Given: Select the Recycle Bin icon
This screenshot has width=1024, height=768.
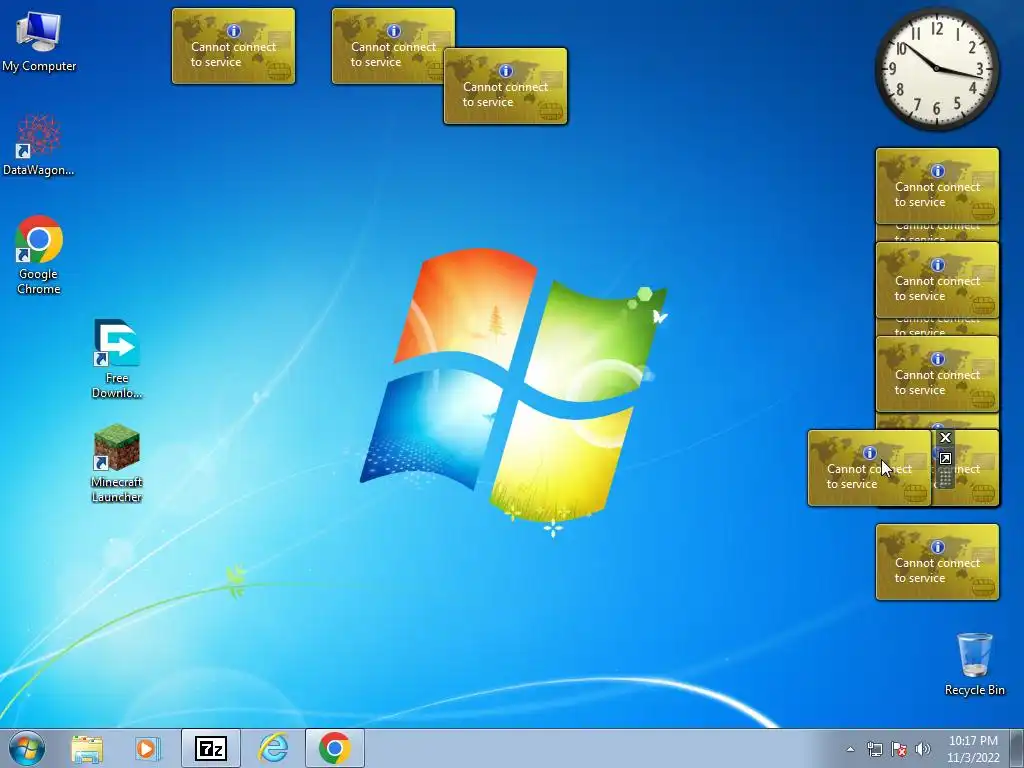Looking at the screenshot, I should 974,664.
